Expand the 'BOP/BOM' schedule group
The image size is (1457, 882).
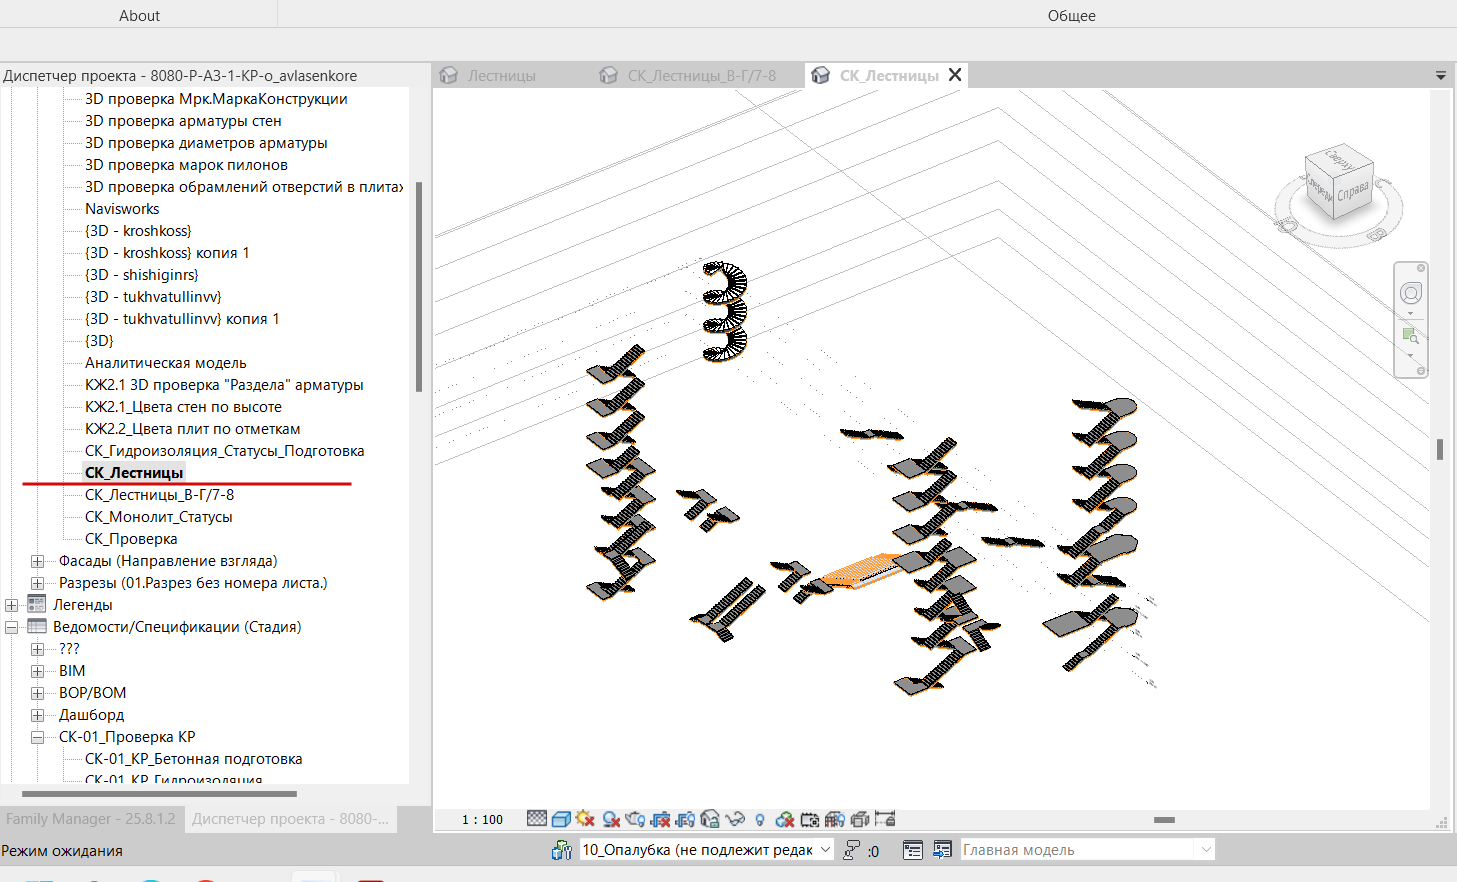click(37, 693)
